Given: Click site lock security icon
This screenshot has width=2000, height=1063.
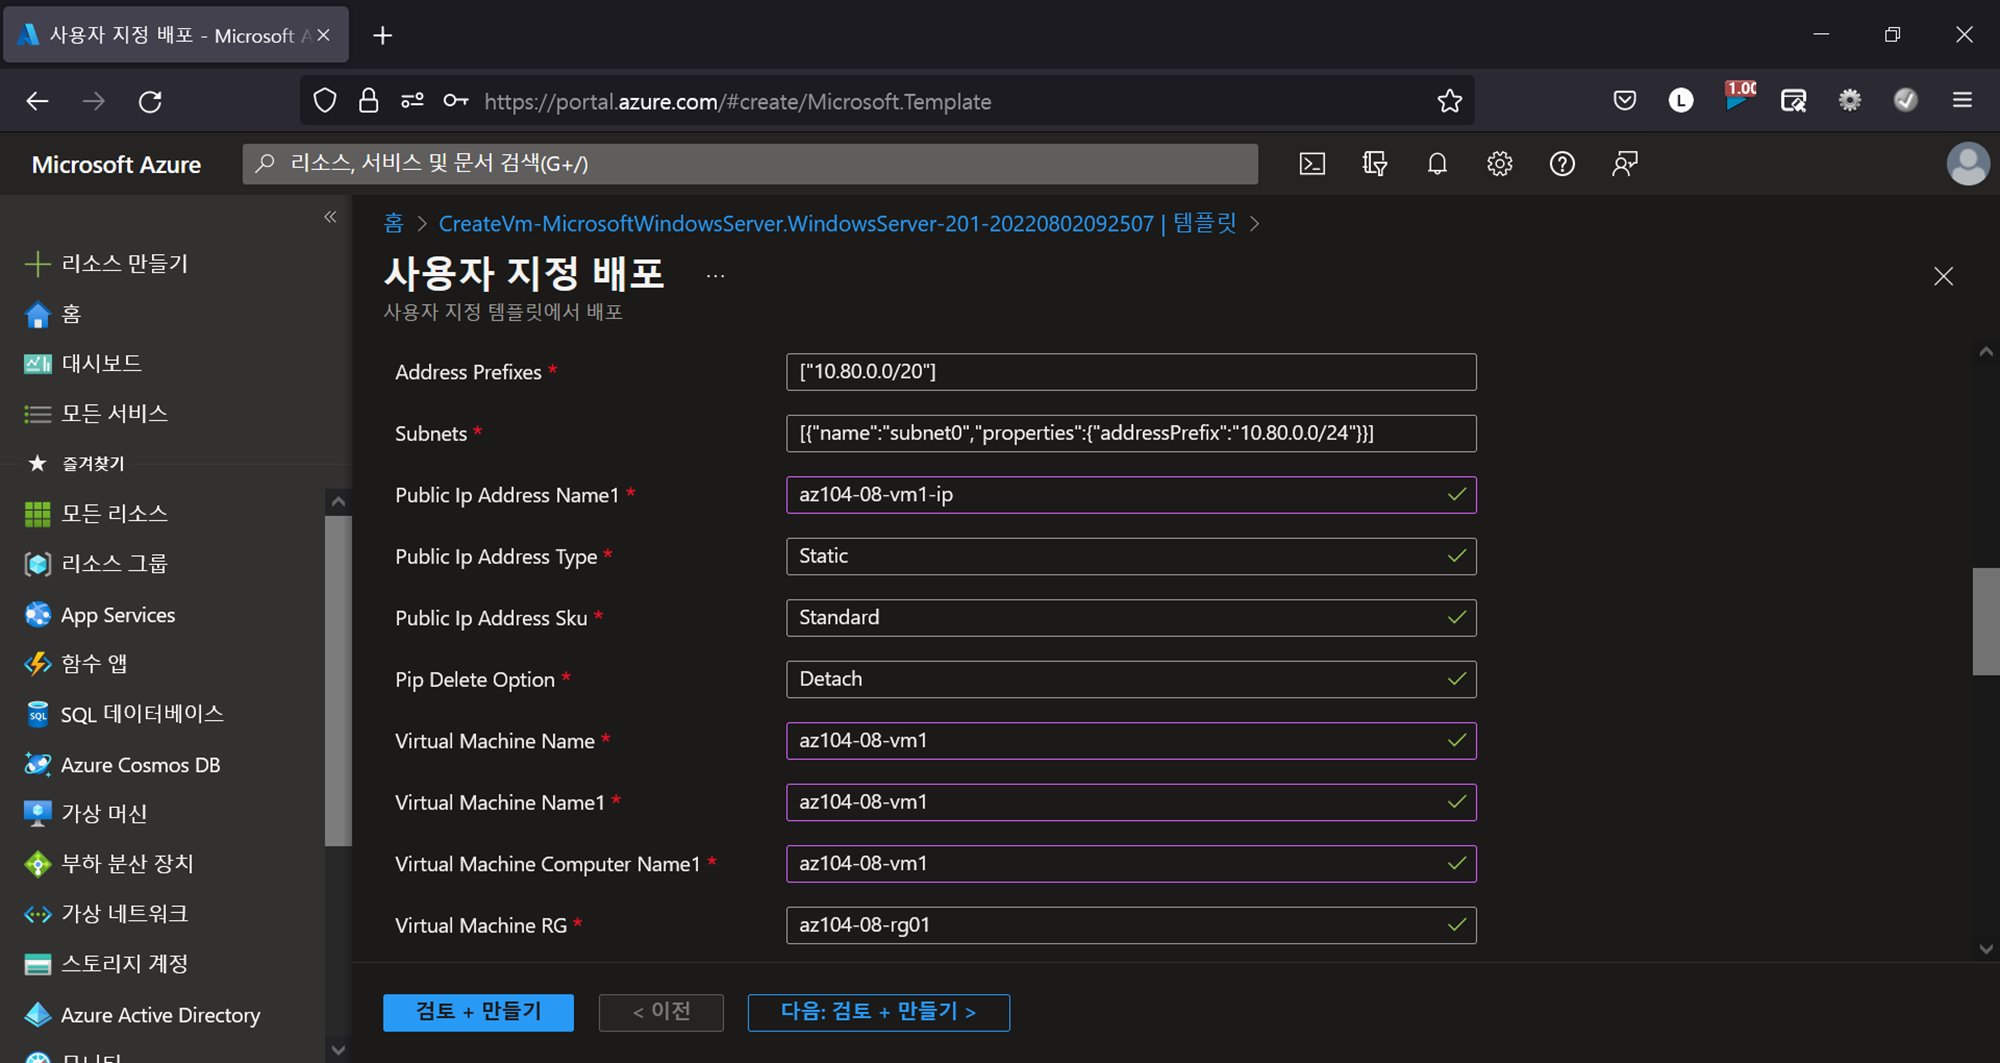Looking at the screenshot, I should pos(368,101).
